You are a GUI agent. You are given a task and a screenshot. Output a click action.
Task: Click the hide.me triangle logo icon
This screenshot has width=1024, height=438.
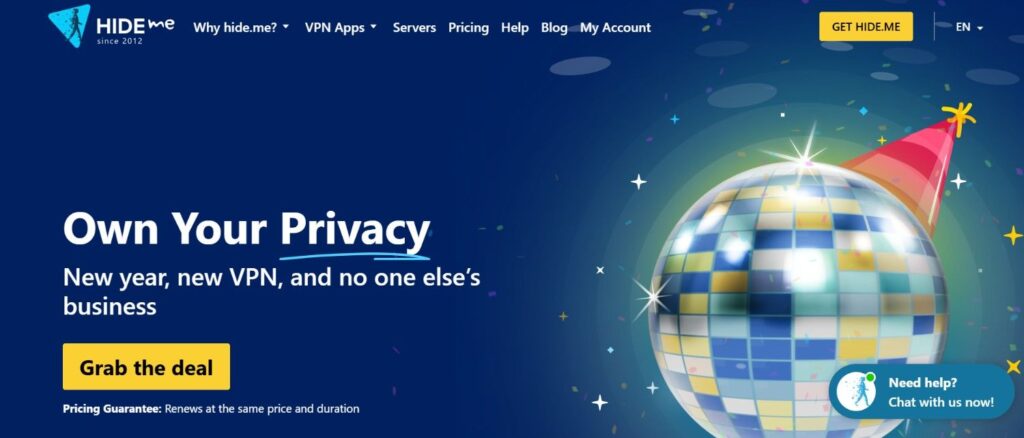coord(70,26)
